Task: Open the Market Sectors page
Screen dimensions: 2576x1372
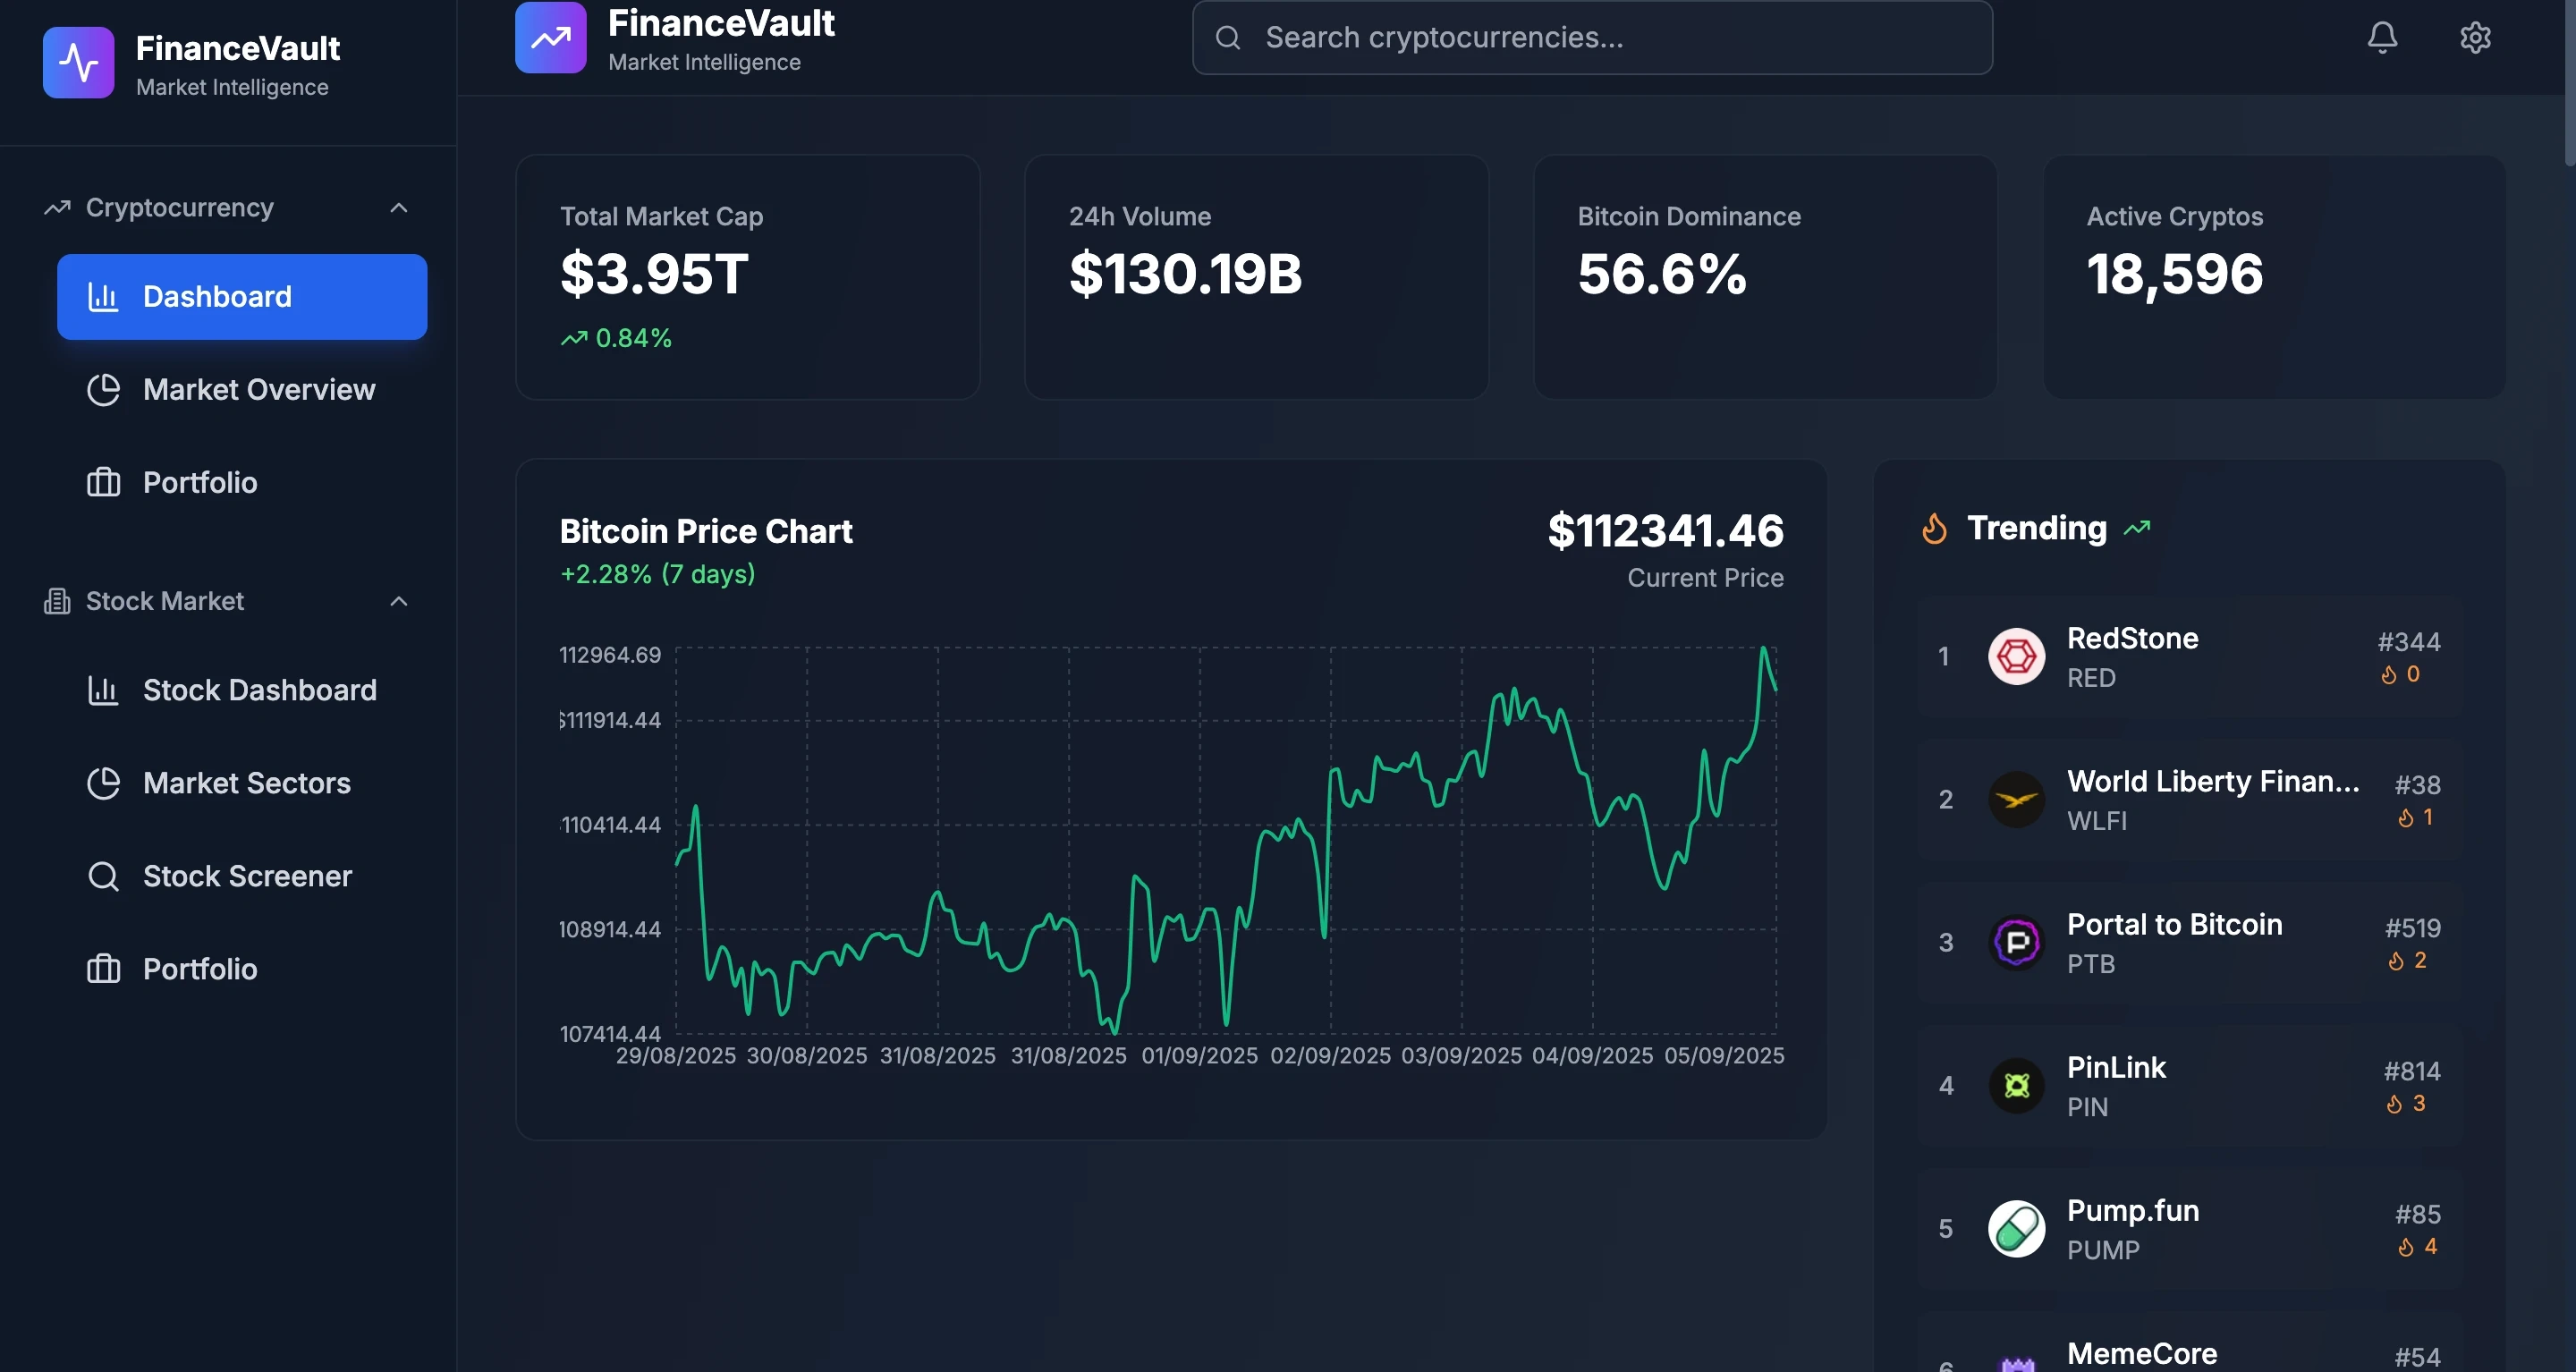Action: click(x=246, y=783)
